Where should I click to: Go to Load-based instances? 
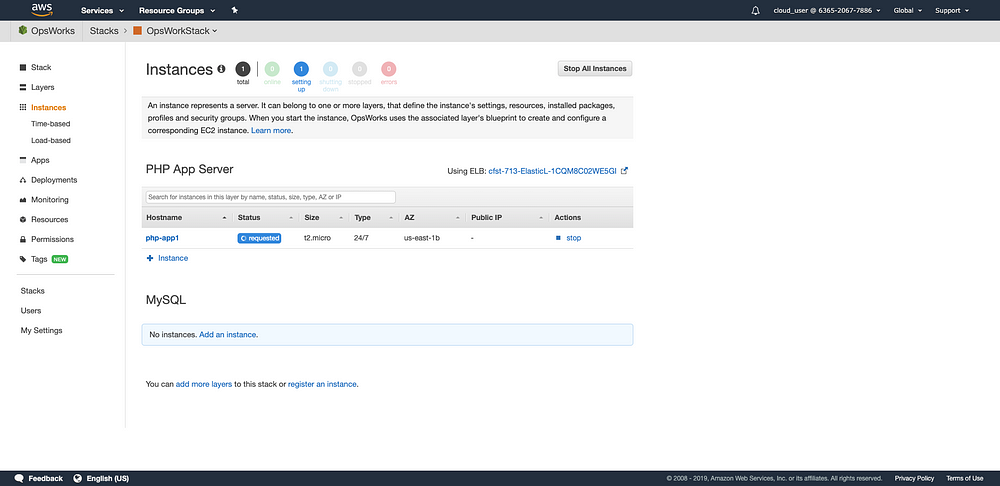[x=51, y=140]
